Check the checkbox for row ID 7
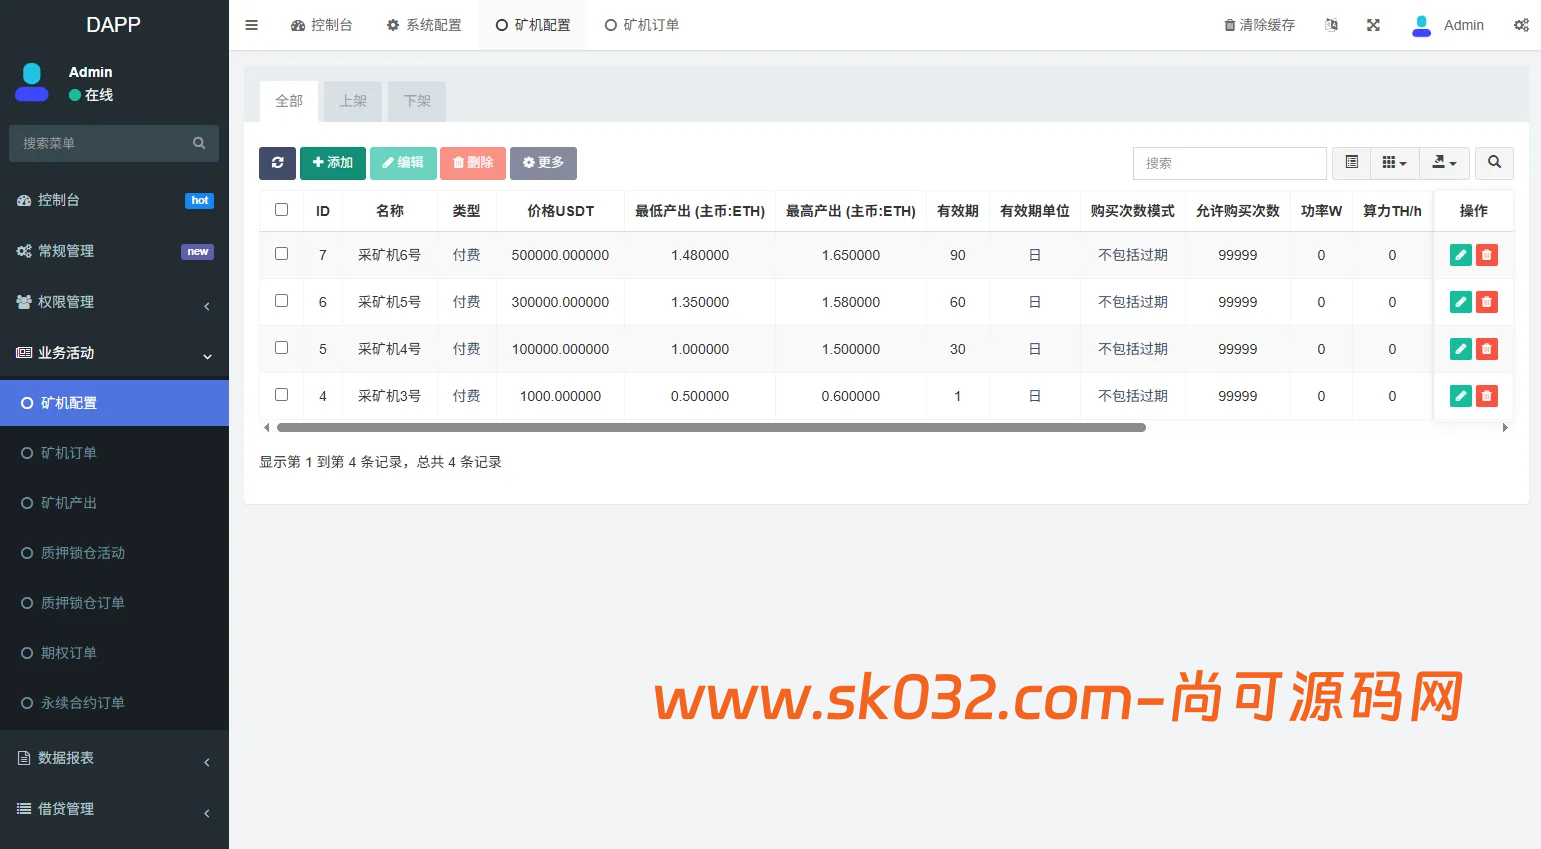The width and height of the screenshot is (1541, 849). [281, 254]
